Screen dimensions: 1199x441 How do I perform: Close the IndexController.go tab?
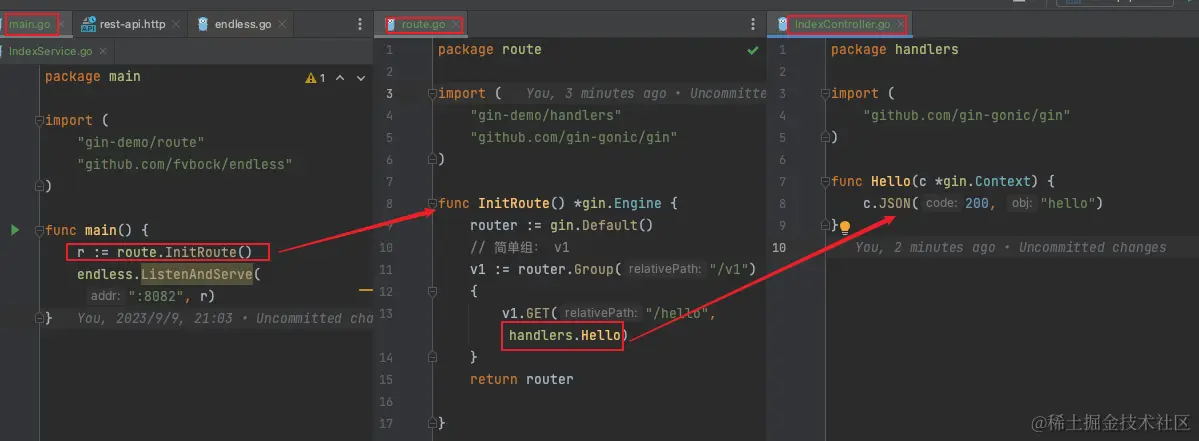pos(900,24)
